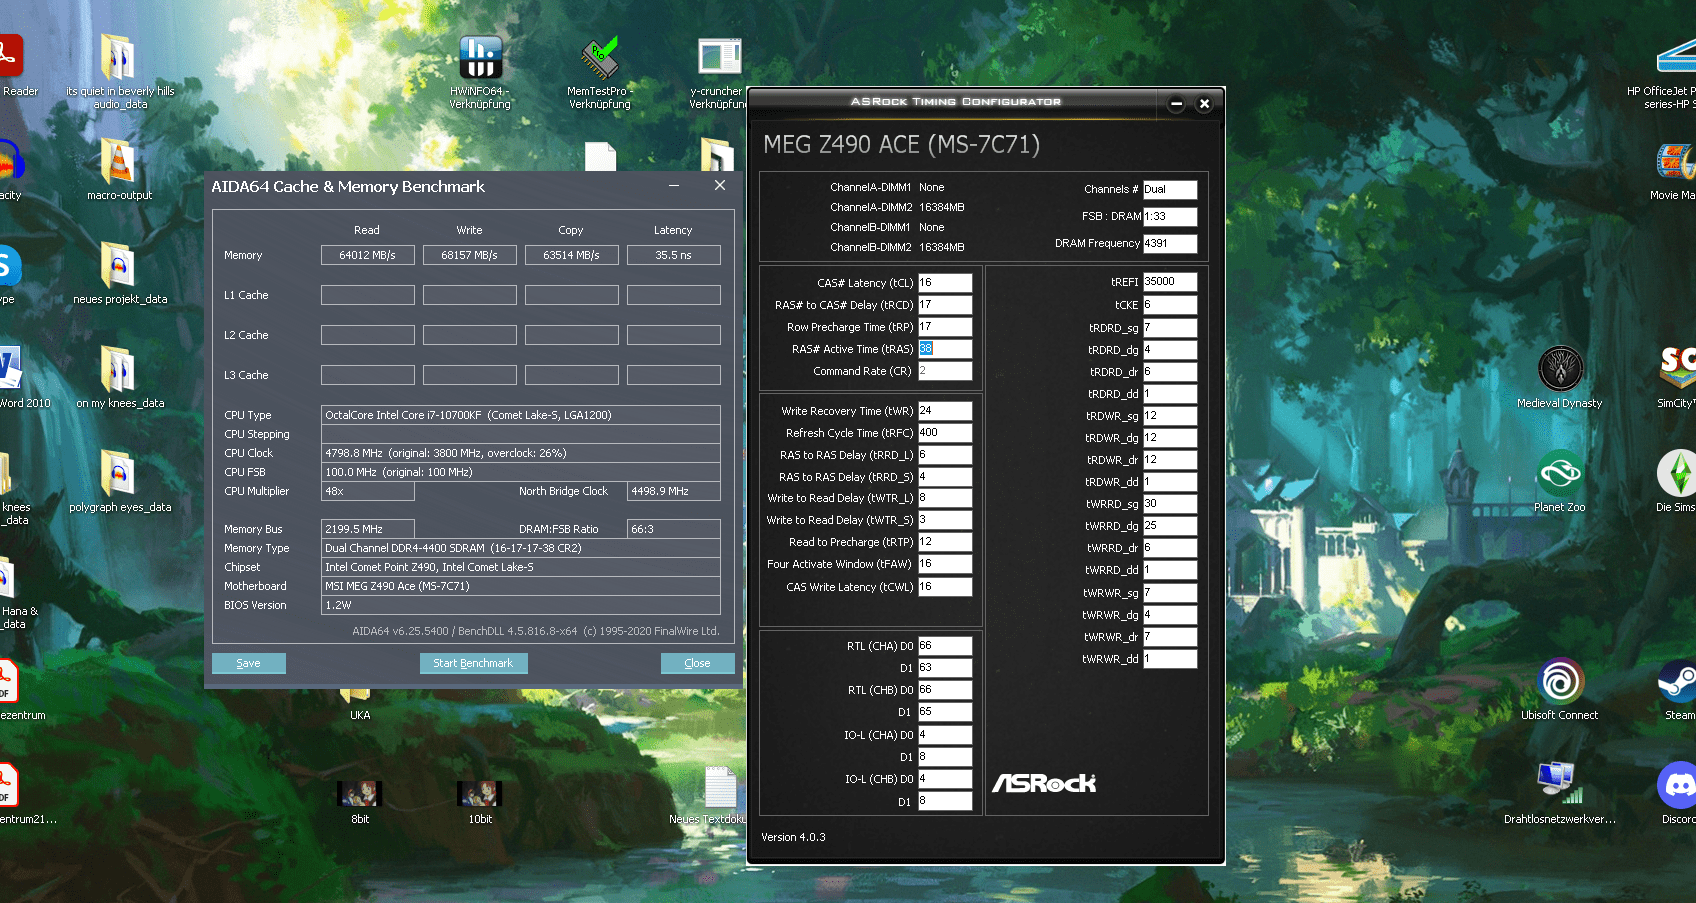Click Save in AIDA64 benchmark window

249,663
